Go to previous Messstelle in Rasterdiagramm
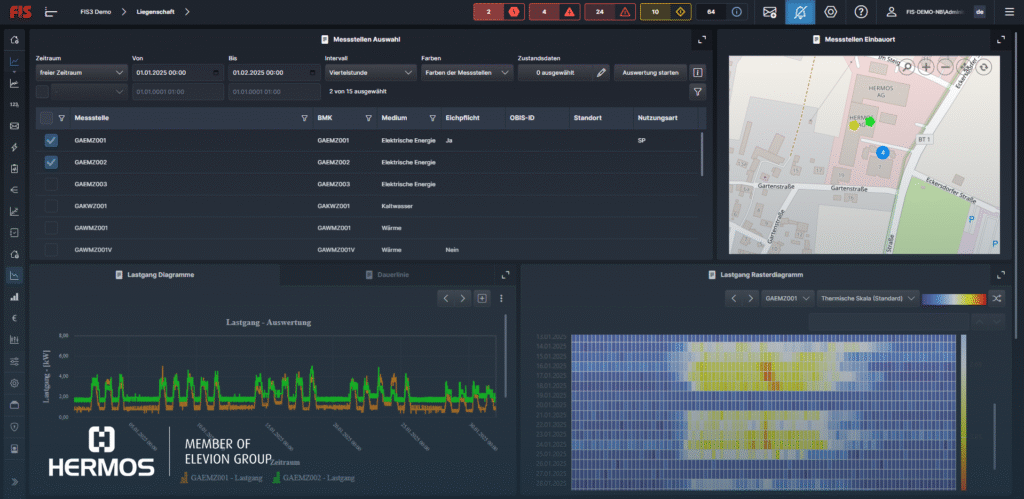This screenshot has height=499, width=1024. [734, 298]
